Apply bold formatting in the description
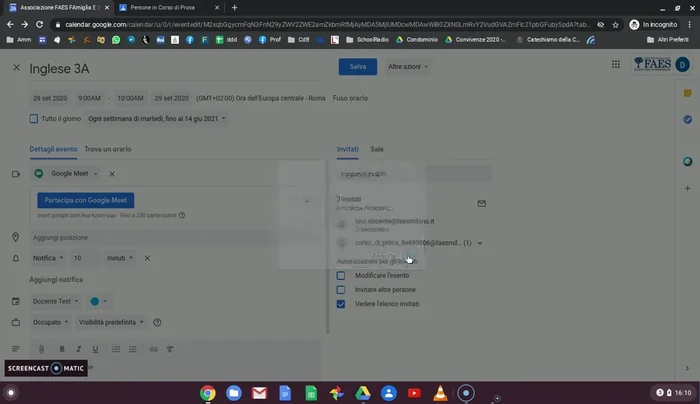The width and height of the screenshot is (700, 404). (61, 349)
